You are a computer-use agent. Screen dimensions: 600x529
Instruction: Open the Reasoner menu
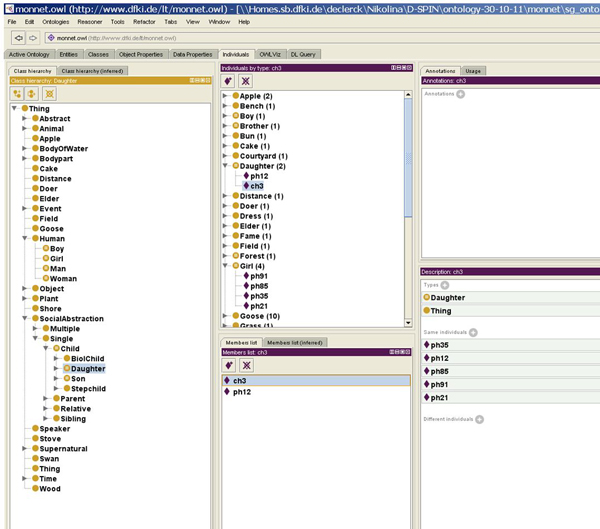pos(90,21)
